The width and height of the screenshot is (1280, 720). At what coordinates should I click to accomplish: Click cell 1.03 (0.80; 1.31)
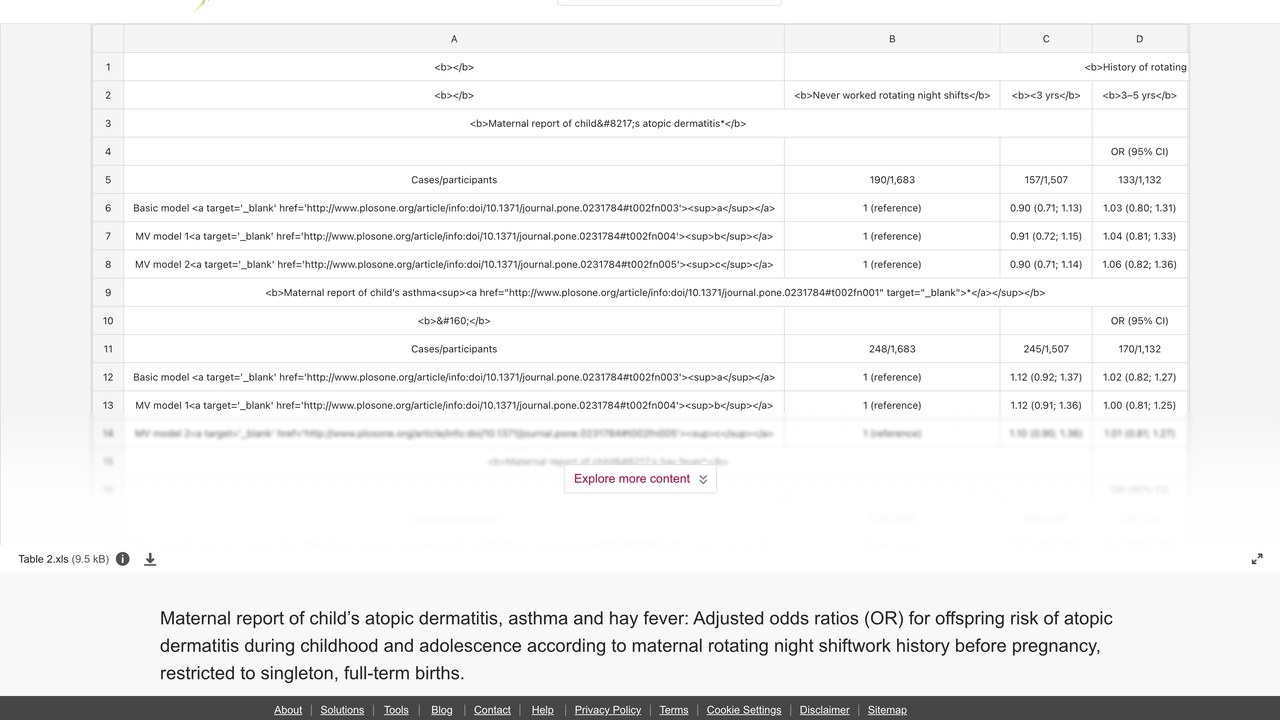(1139, 208)
